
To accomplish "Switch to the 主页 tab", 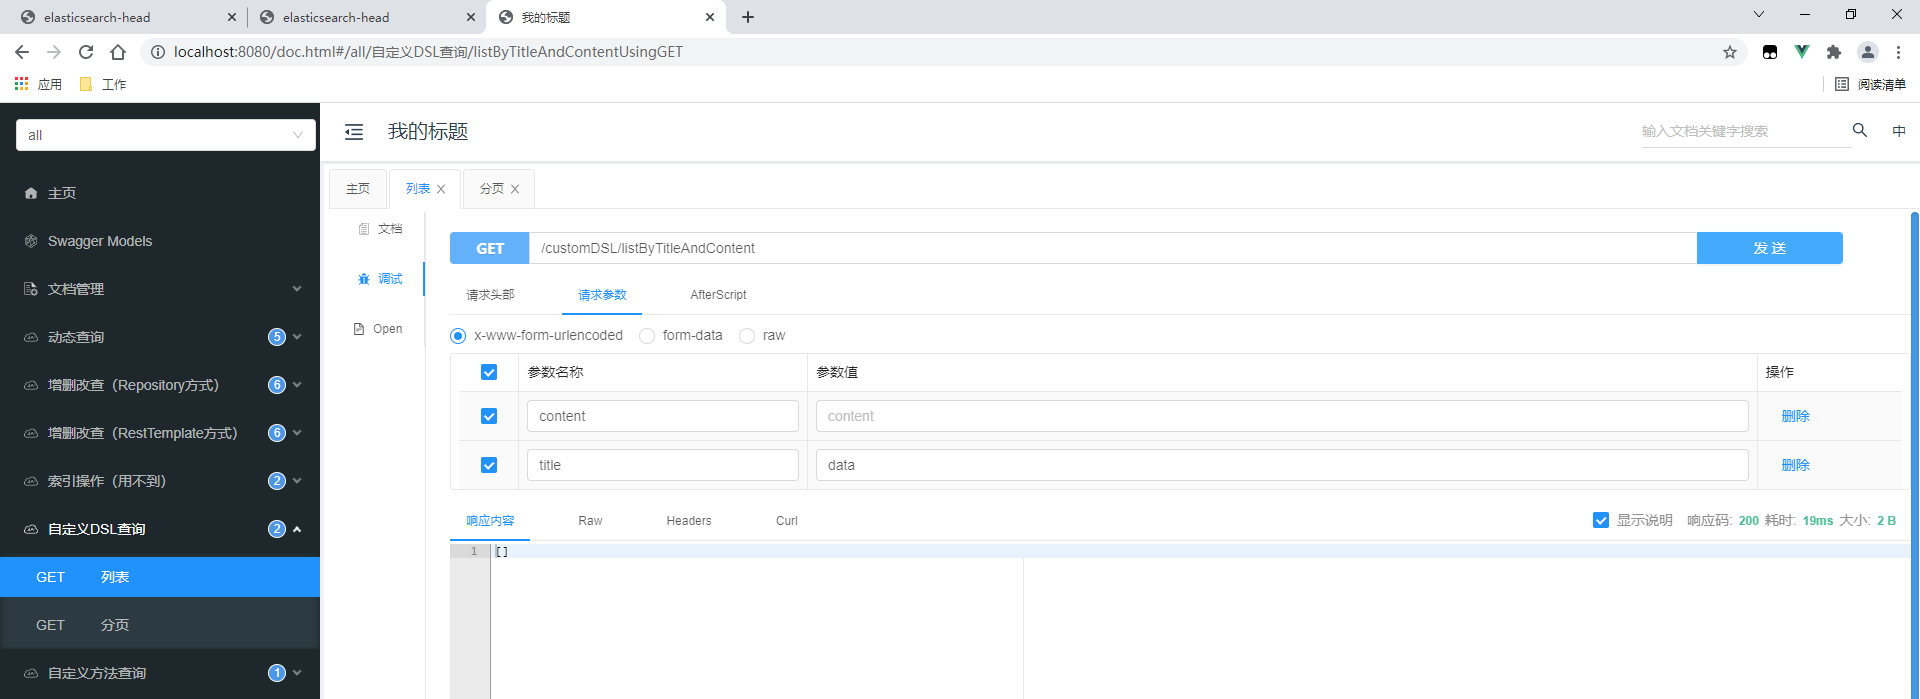I will coord(358,189).
